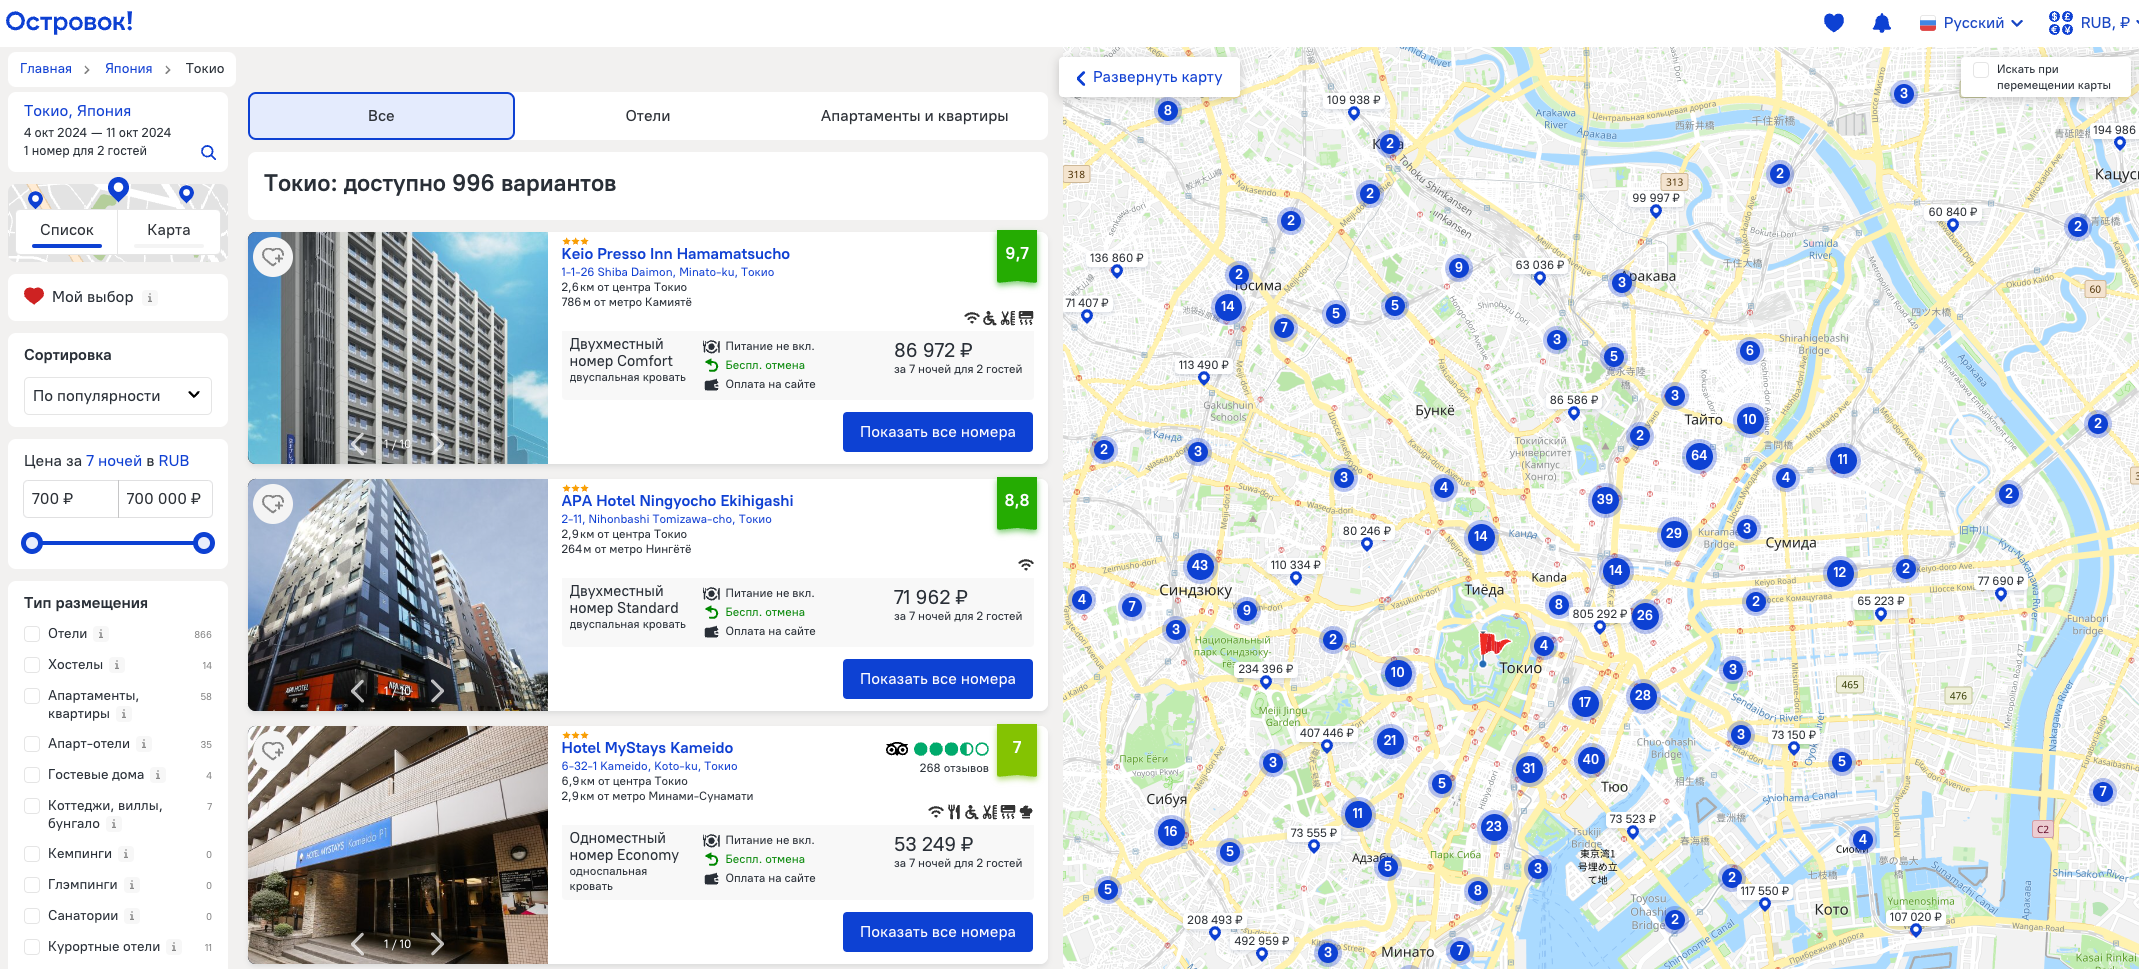Open Keio Presso Inn address link

667,272
